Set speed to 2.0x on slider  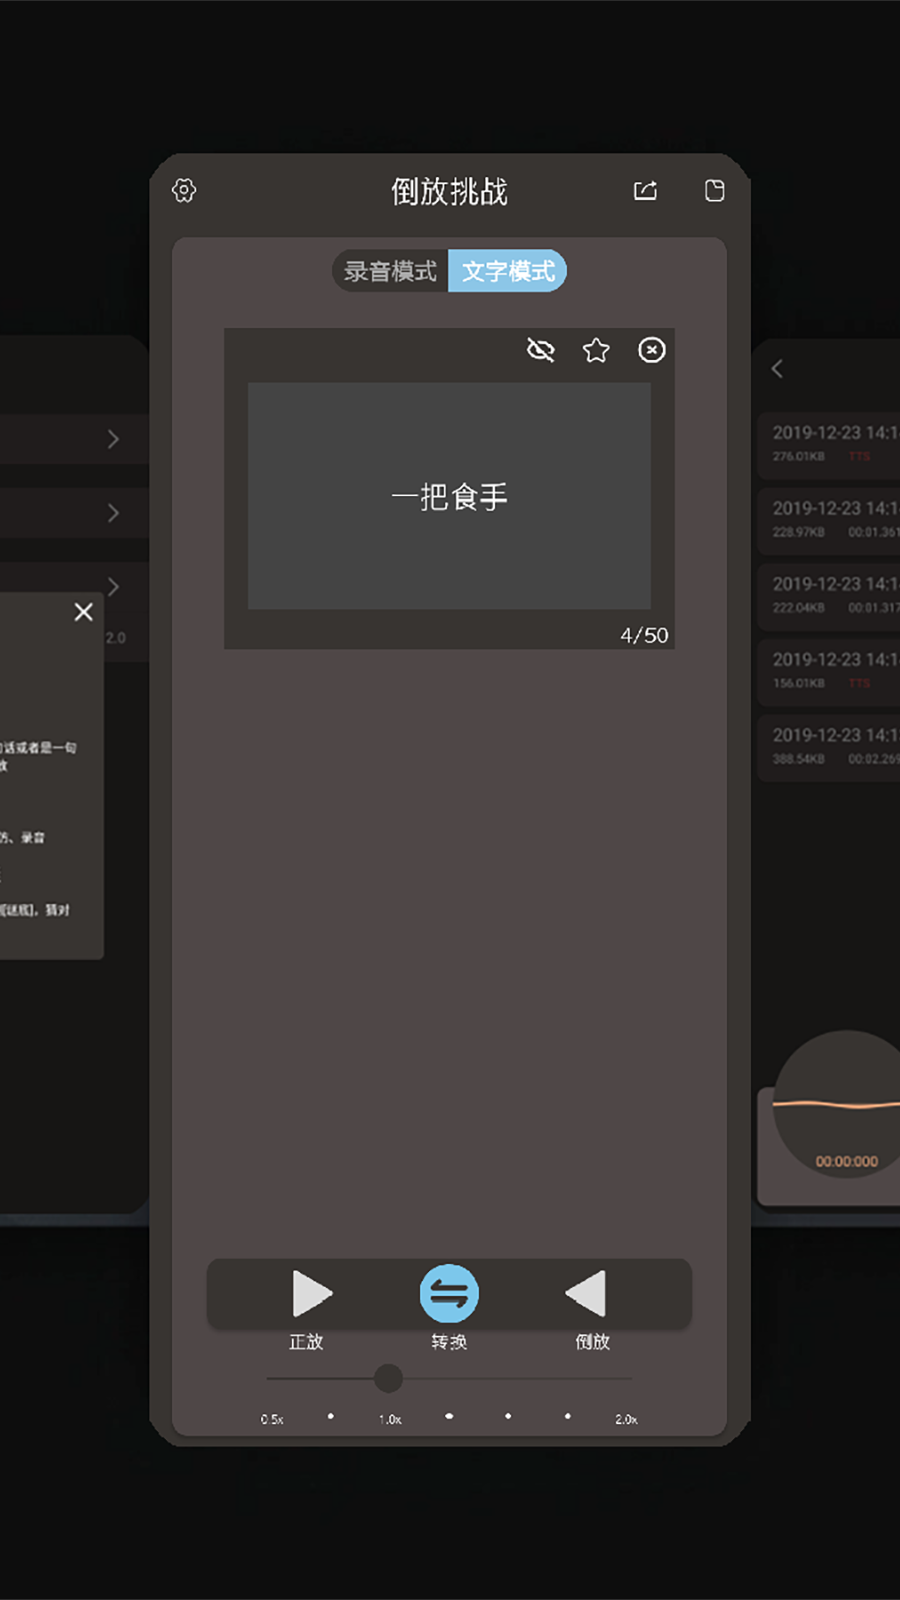pyautogui.click(x=627, y=1379)
